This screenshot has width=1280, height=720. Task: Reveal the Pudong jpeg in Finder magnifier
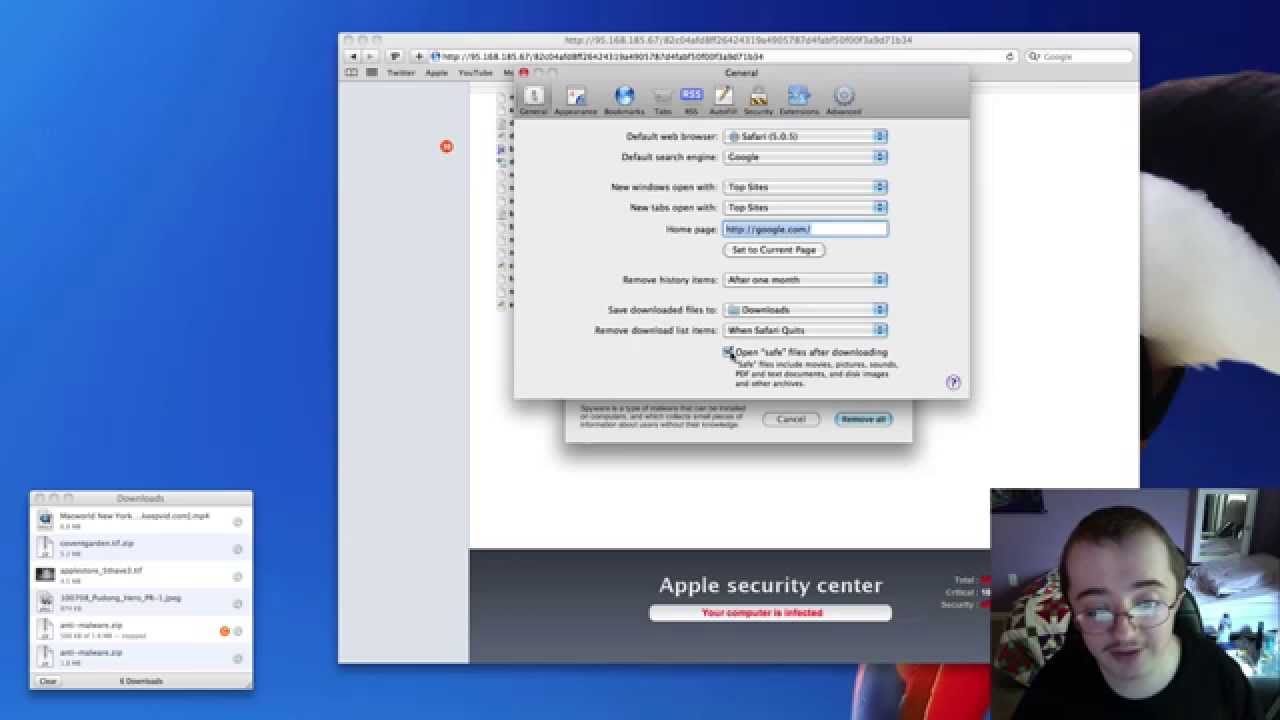238,604
